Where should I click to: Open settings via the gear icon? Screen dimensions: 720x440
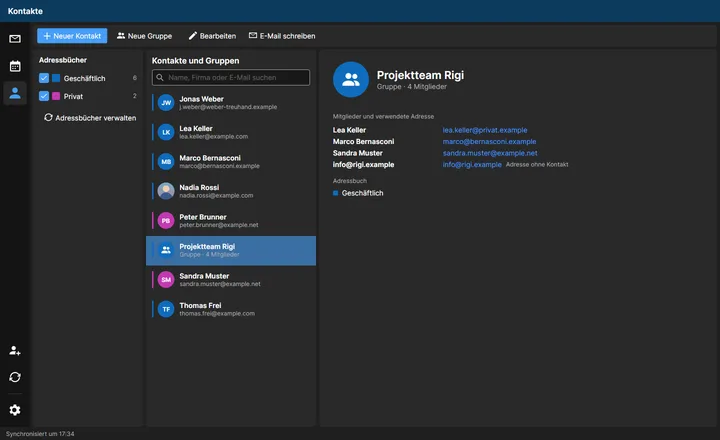(x=15, y=410)
